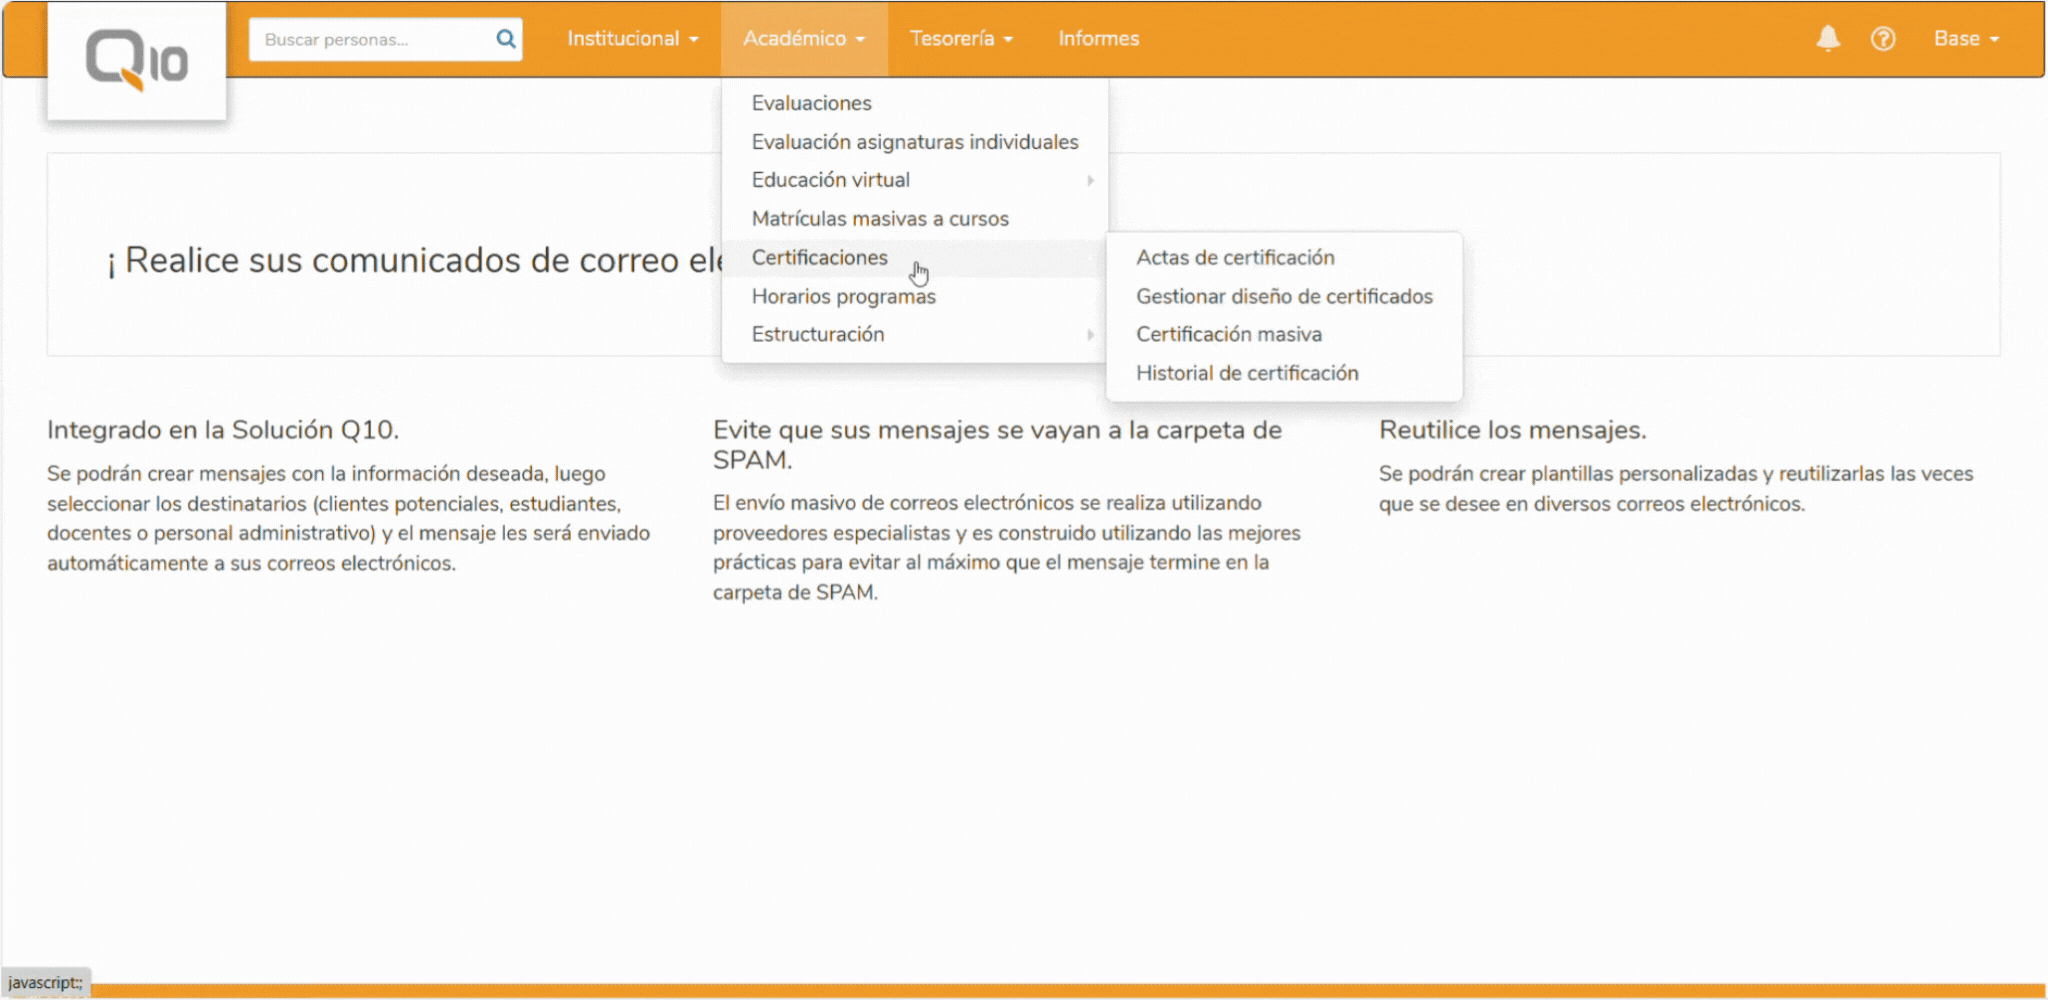Open Historial de certificación
This screenshot has height=1000, width=2048.
[x=1247, y=372]
